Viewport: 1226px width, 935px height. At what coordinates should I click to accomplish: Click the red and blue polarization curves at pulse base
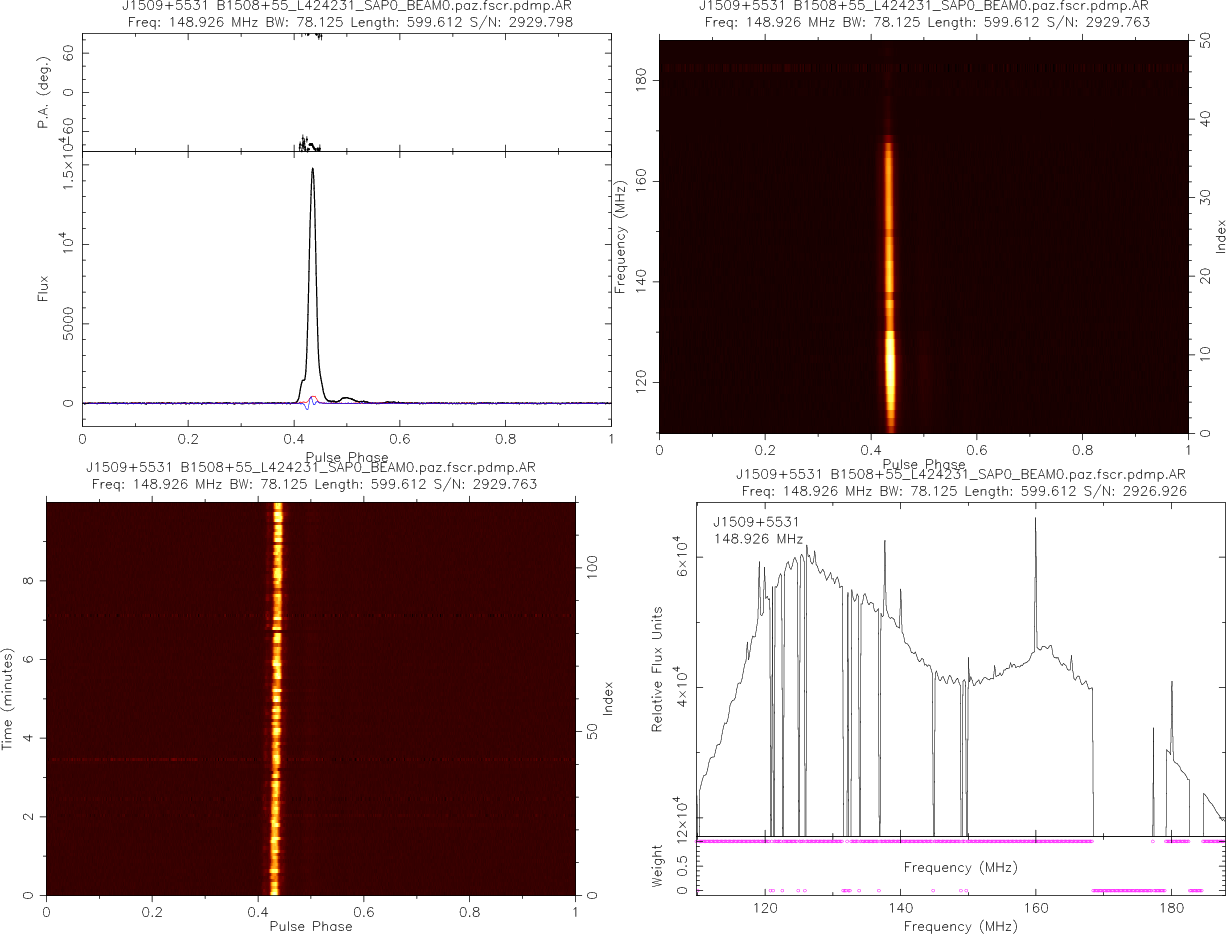[x=311, y=402]
